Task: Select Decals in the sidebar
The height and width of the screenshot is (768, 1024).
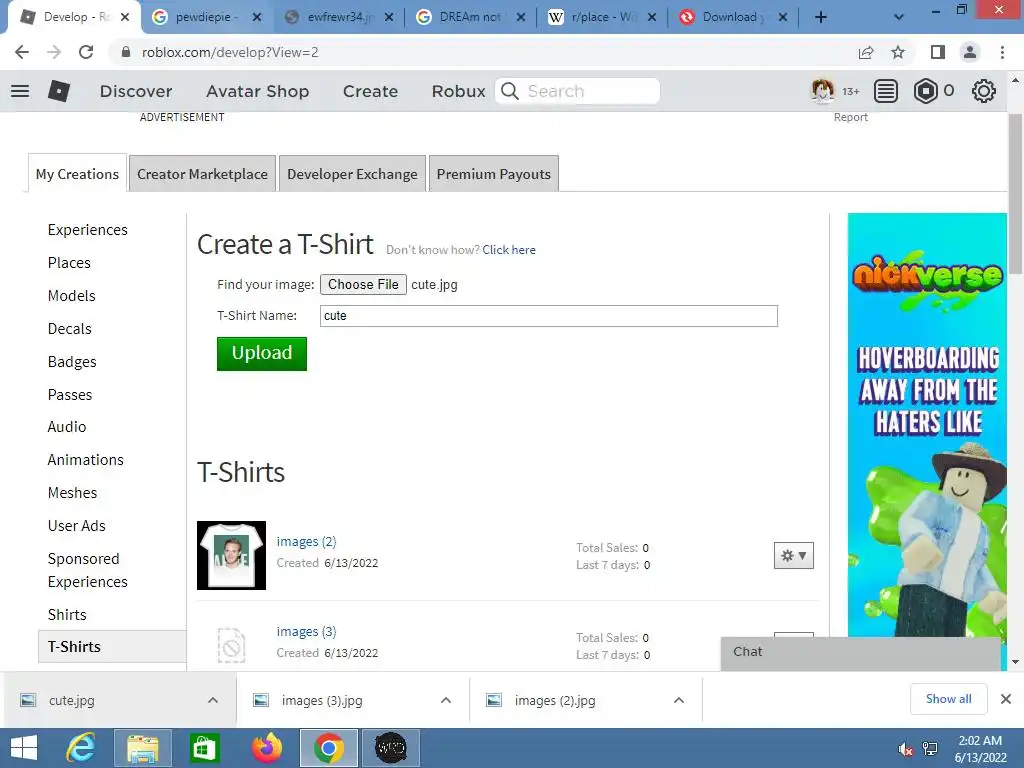Action: click(69, 328)
